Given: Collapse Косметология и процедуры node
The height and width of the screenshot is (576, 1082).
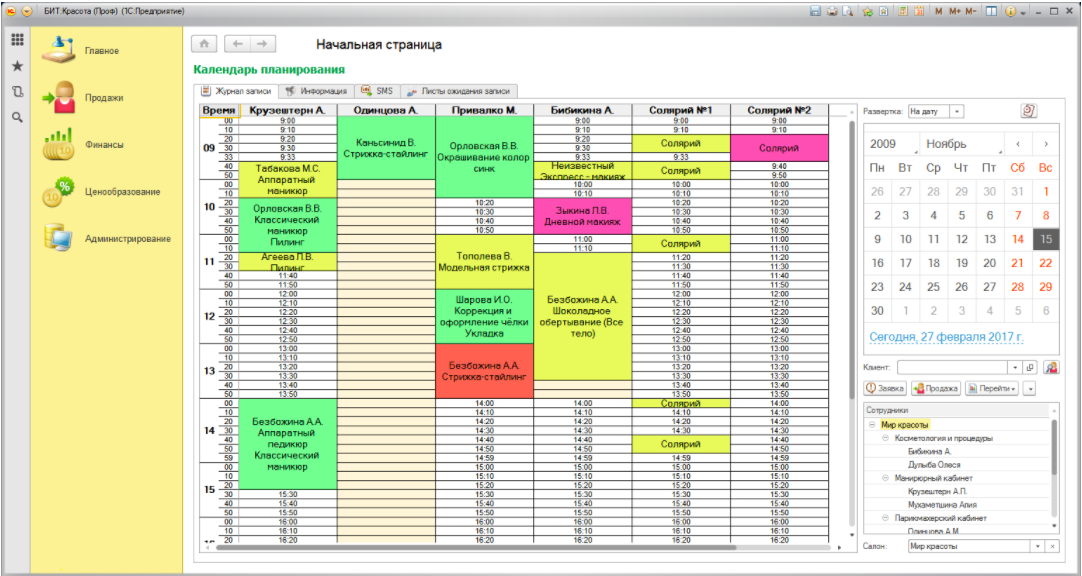Looking at the screenshot, I should 885,438.
